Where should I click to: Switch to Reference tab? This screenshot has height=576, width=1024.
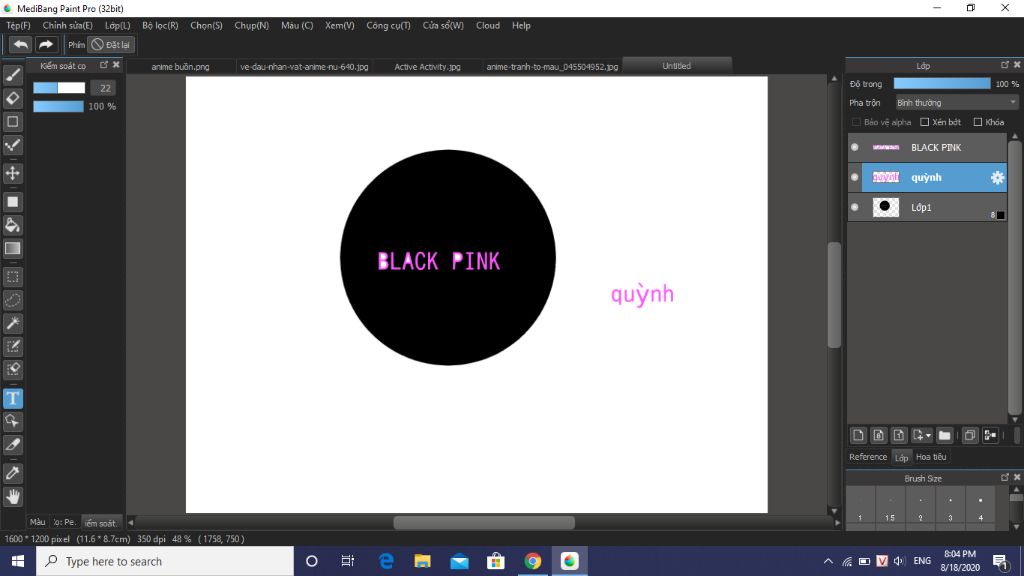coord(868,457)
